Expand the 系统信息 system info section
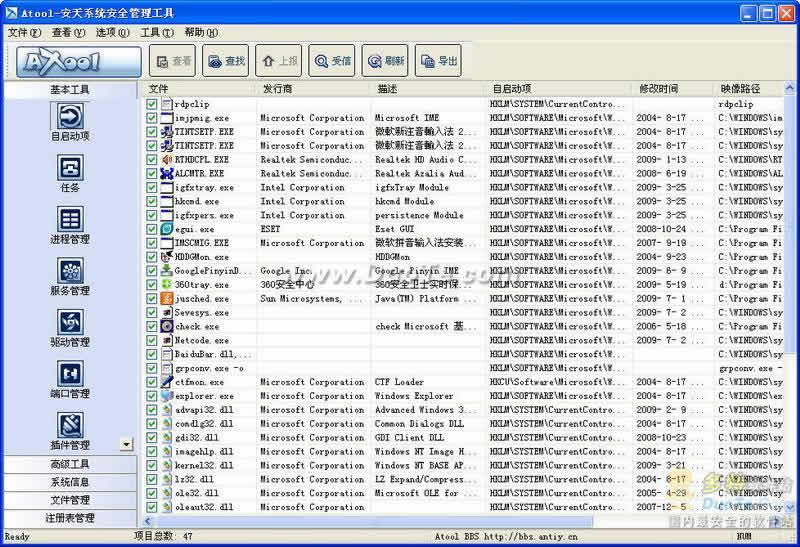Screen dimensions: 800x547 click(x=70, y=482)
